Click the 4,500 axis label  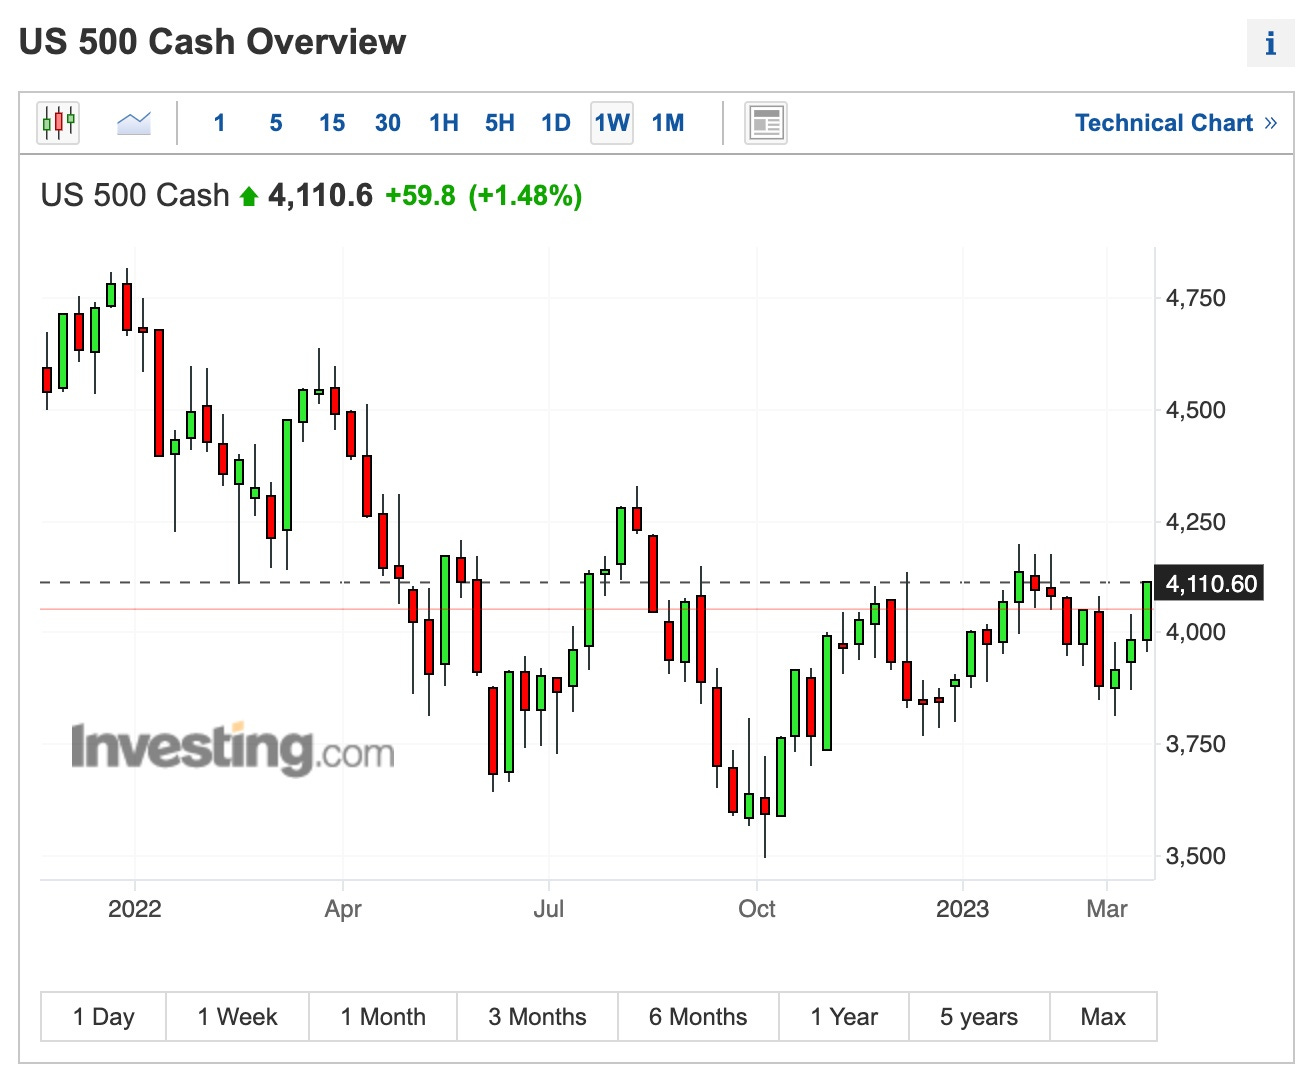(x=1195, y=410)
